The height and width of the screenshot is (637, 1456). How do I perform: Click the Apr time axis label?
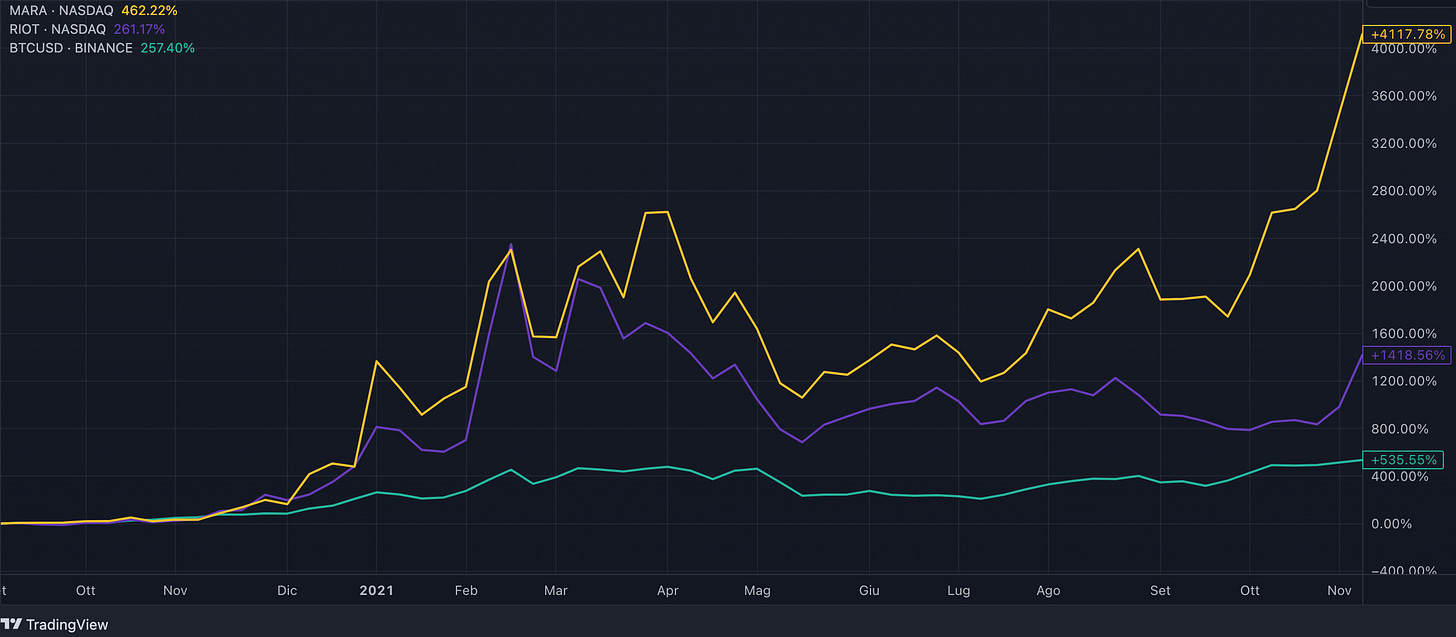668,591
